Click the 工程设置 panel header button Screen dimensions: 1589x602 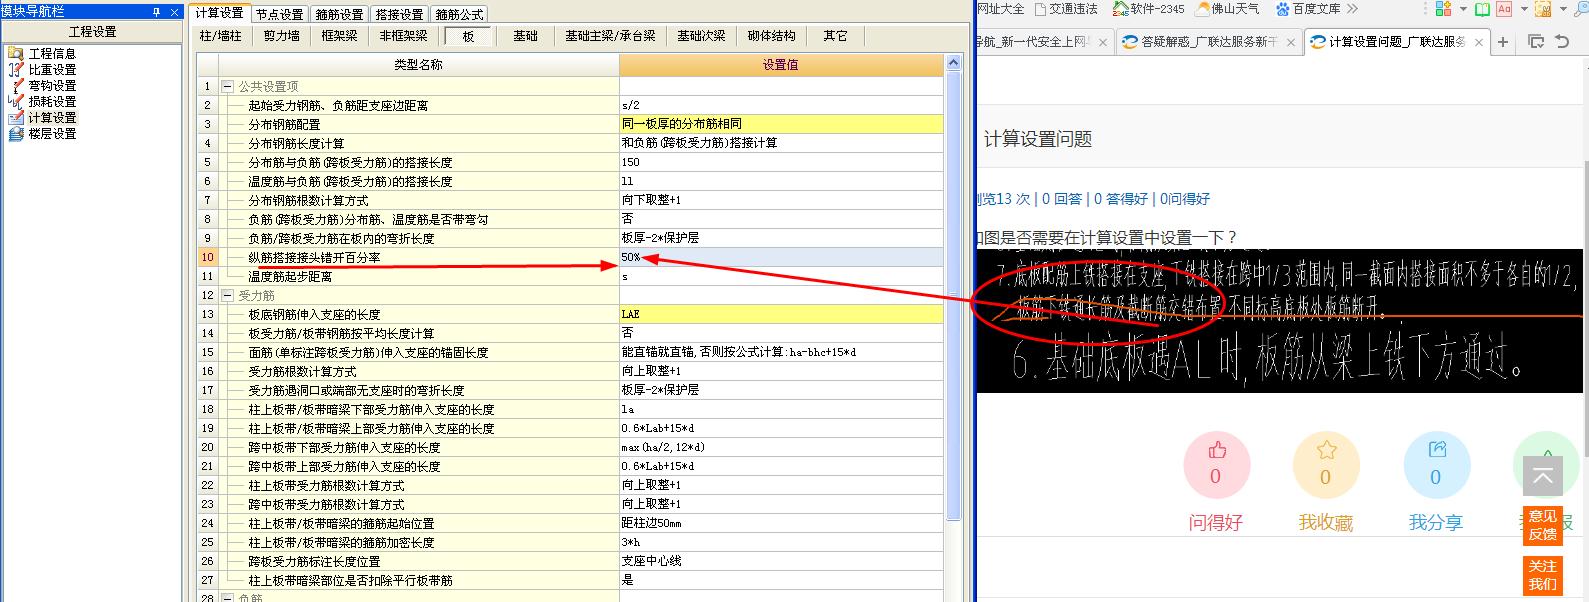pyautogui.click(x=92, y=32)
